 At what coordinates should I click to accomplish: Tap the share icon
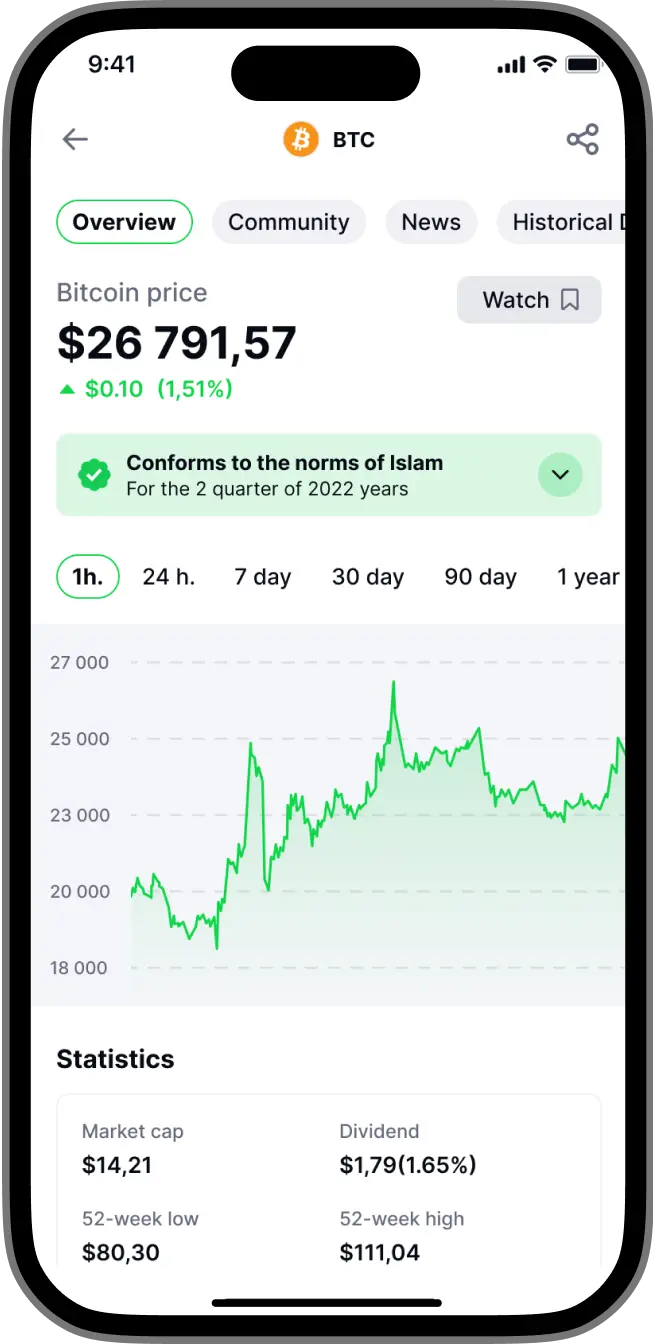coord(582,140)
